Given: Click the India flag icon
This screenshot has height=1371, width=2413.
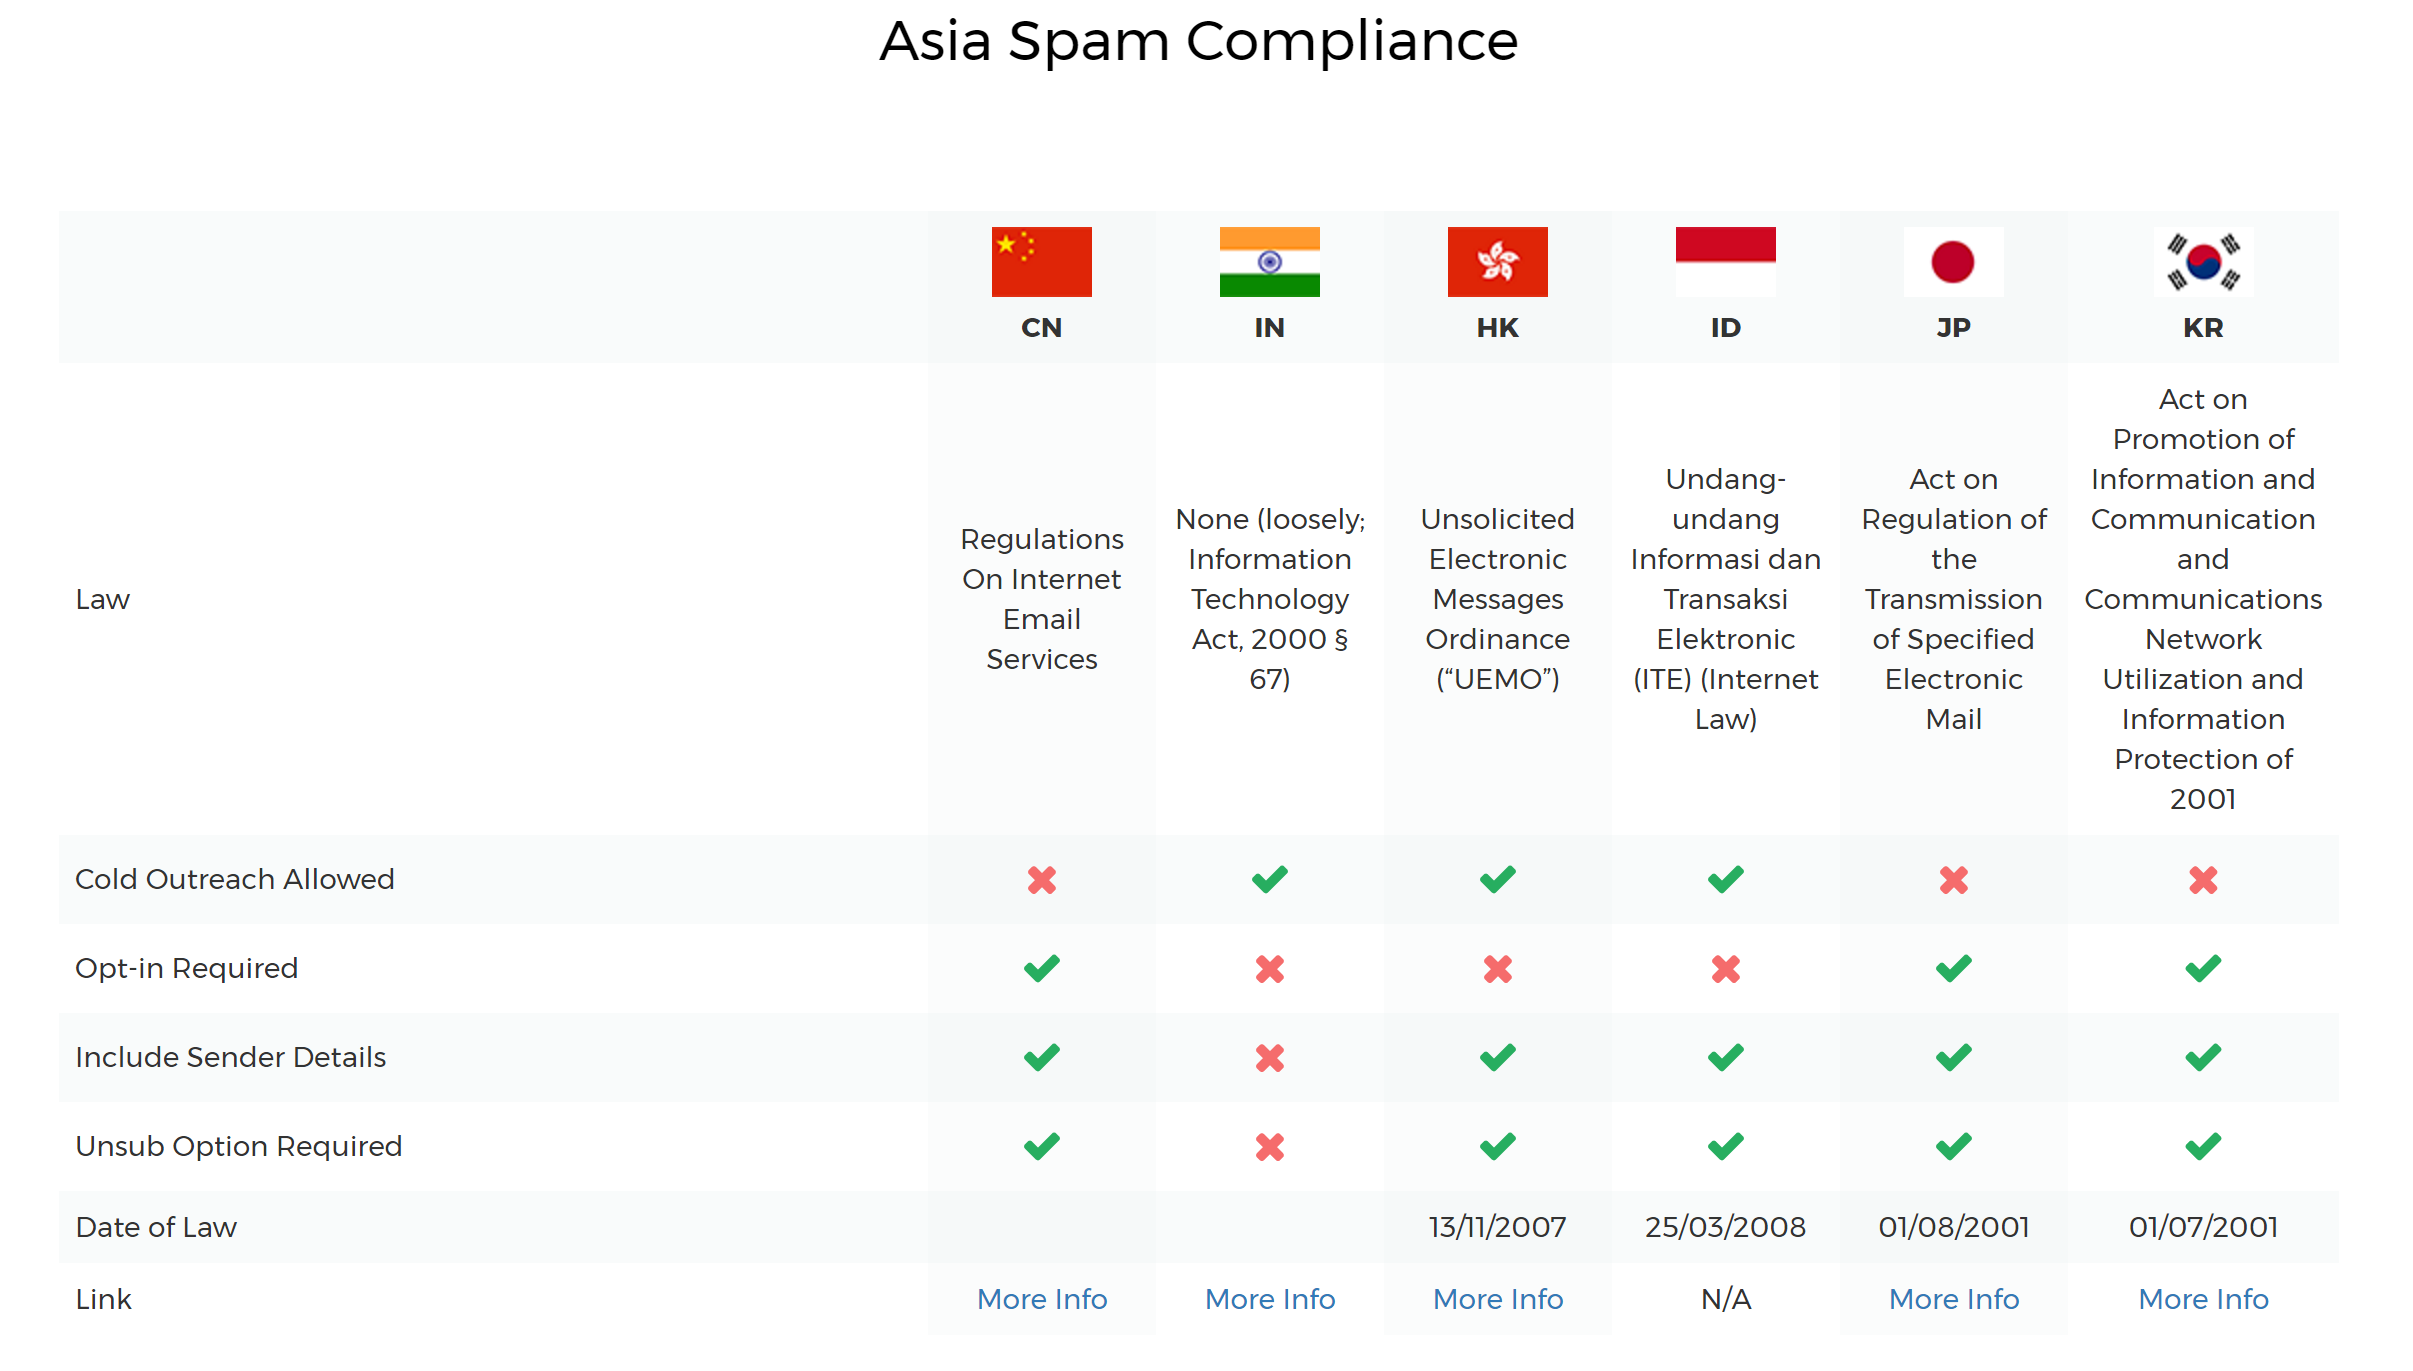Looking at the screenshot, I should 1269,262.
